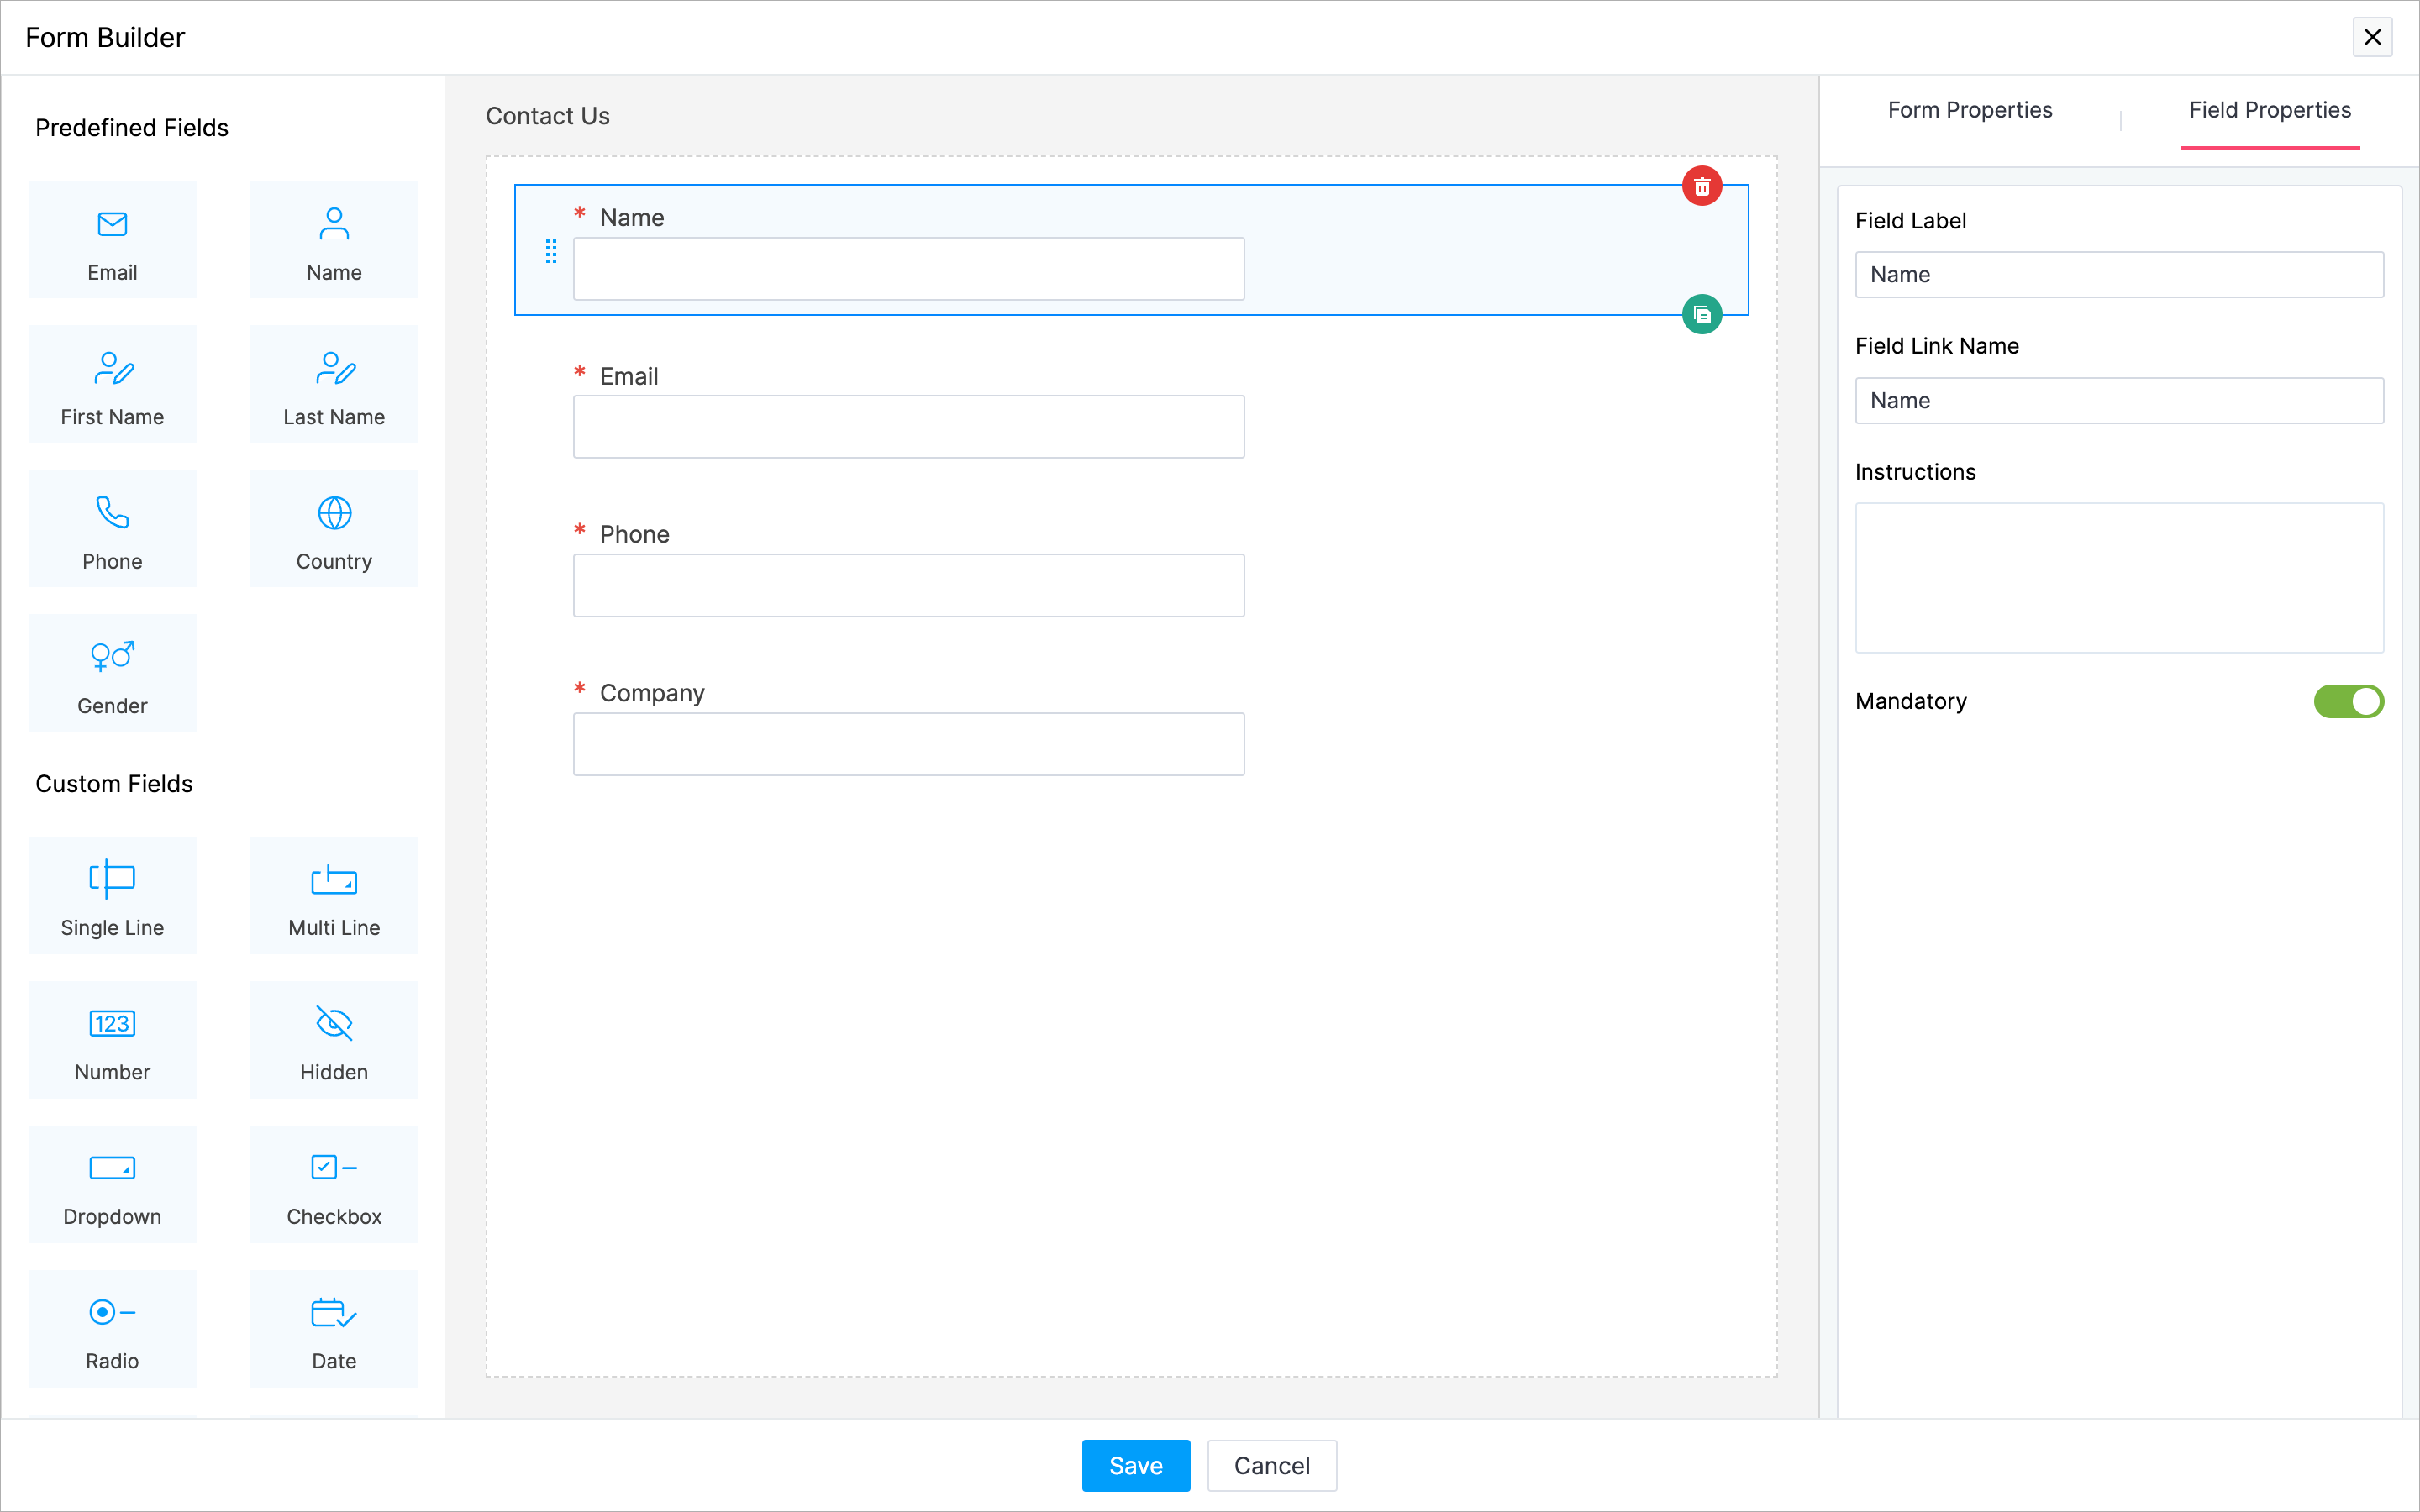Click the Field Link Name input
This screenshot has height=1512, width=2420.
tap(2118, 401)
